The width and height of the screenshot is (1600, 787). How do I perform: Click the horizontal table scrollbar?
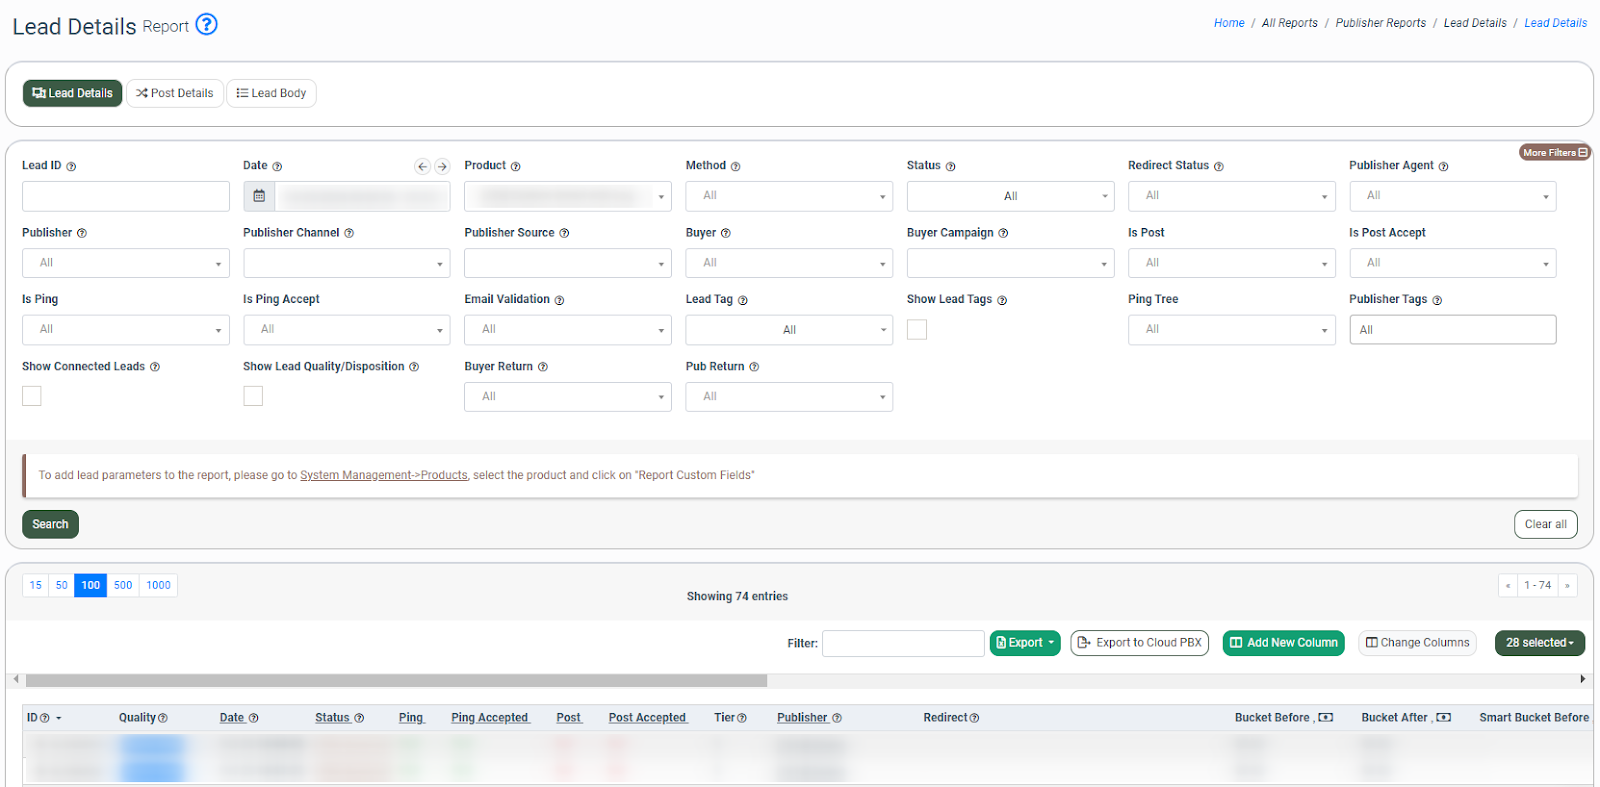[396, 680]
